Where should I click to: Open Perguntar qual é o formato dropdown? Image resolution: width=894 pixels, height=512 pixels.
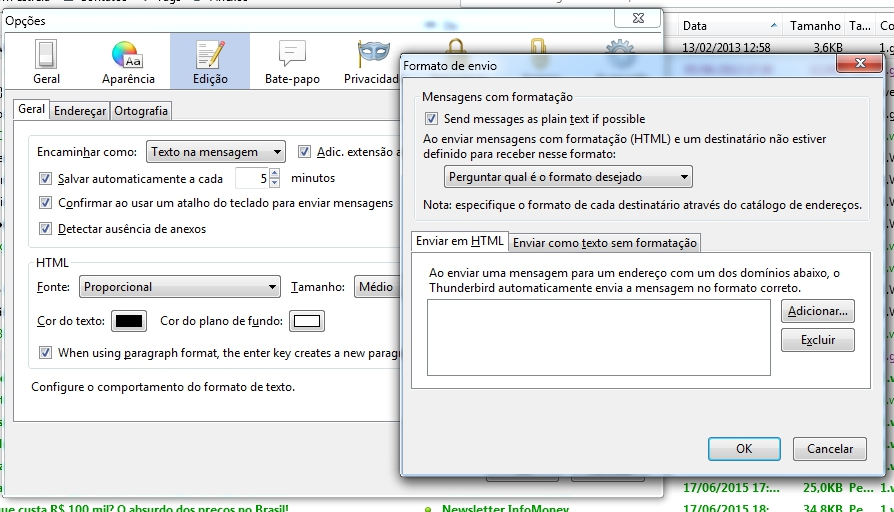(568, 177)
